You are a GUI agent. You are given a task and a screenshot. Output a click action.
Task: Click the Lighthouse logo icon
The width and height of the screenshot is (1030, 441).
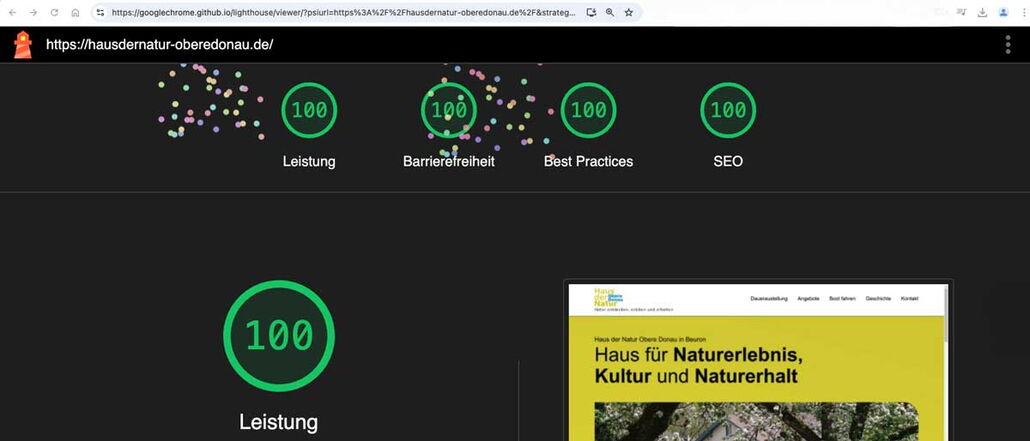22,45
